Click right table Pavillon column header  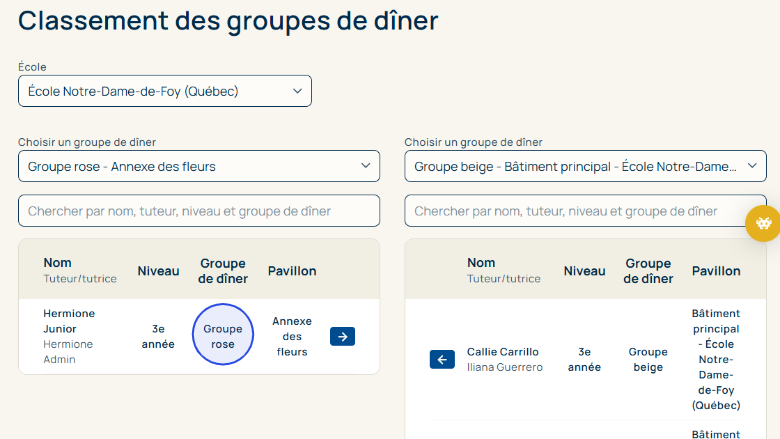[x=716, y=270]
